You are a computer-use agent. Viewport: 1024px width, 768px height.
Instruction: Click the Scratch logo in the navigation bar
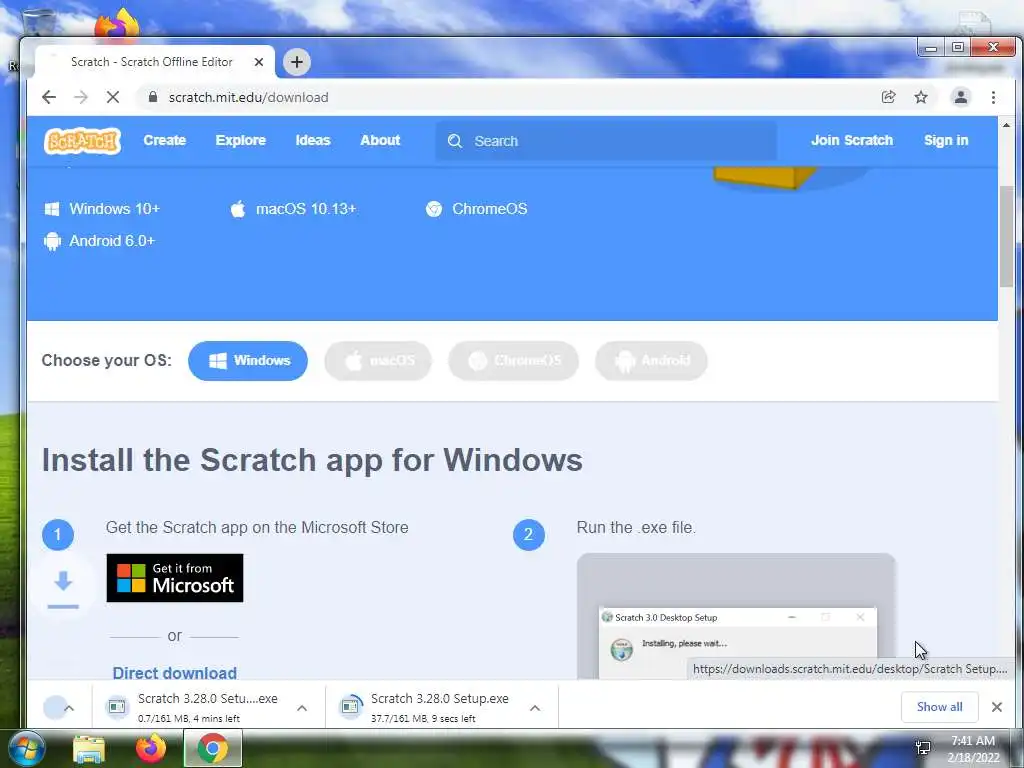click(x=82, y=140)
